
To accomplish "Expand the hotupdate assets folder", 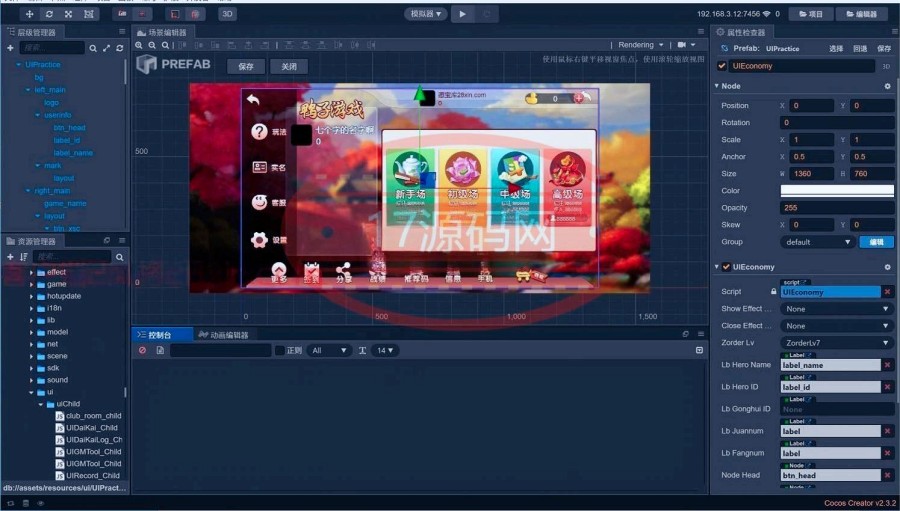I will pos(32,297).
